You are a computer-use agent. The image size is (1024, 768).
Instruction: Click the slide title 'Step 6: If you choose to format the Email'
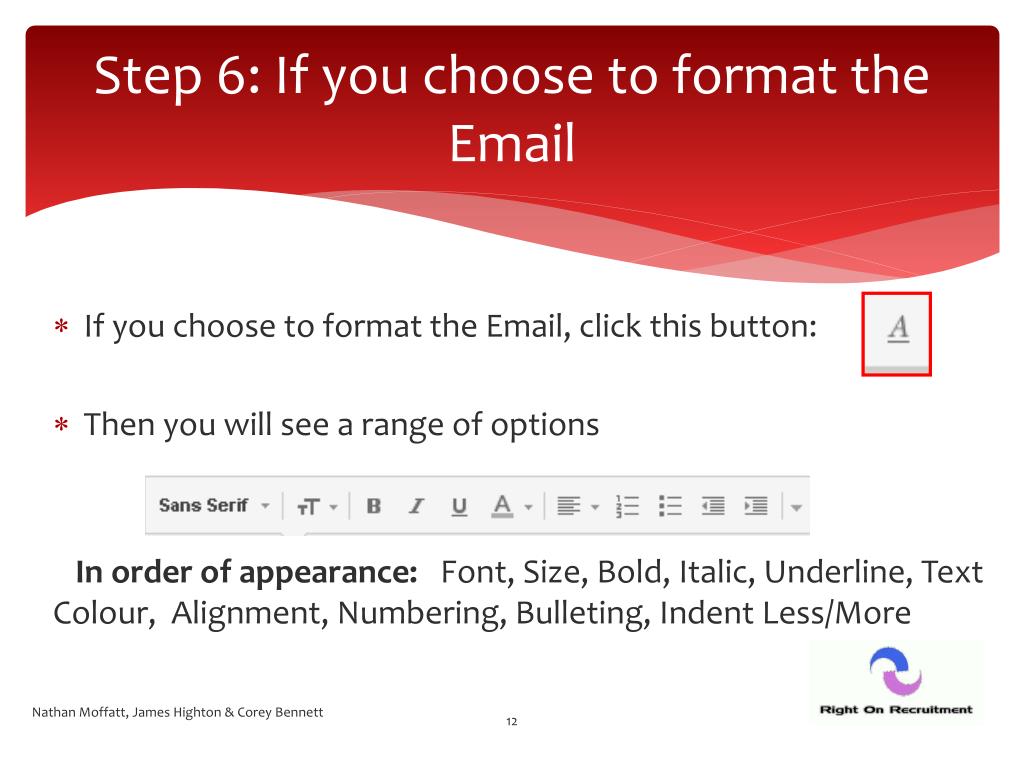tap(512, 108)
